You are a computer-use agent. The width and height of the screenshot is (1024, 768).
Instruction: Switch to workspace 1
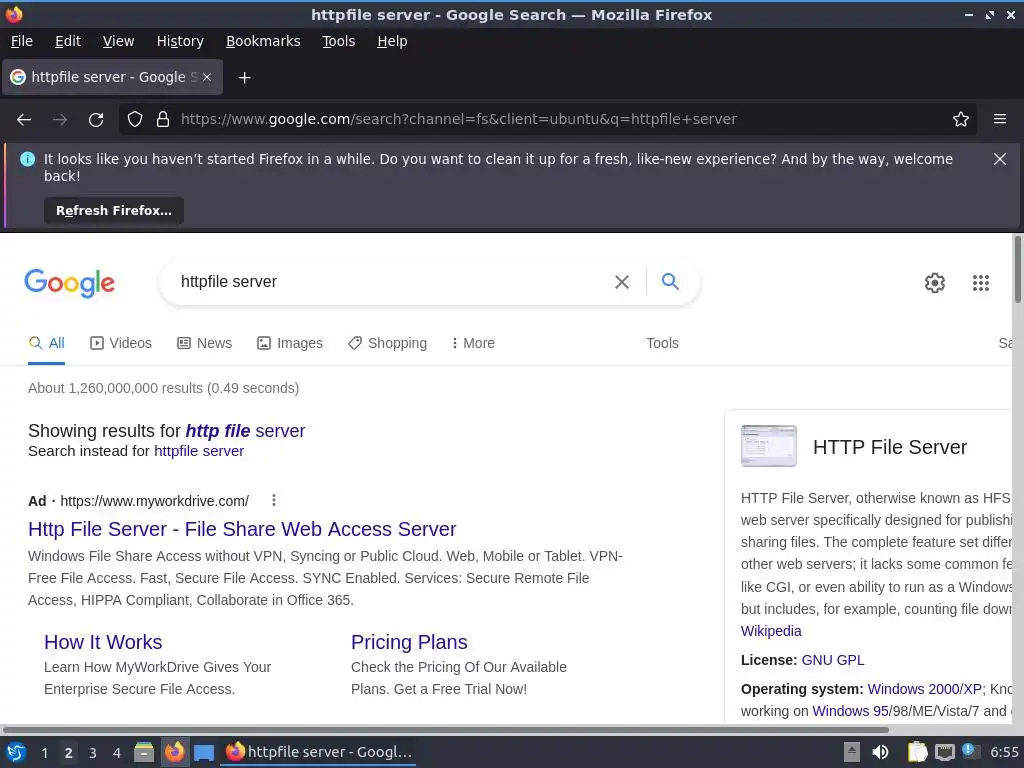(x=44, y=753)
